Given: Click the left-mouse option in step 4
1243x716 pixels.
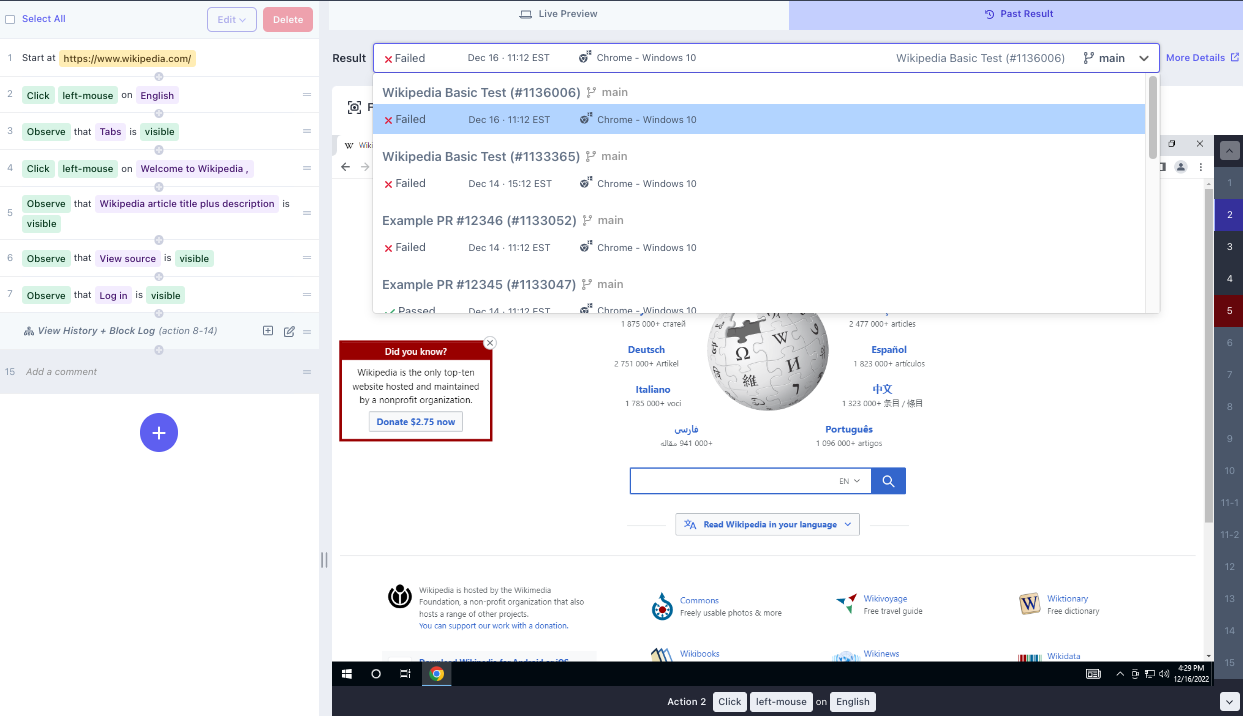Looking at the screenshot, I should click(88, 168).
